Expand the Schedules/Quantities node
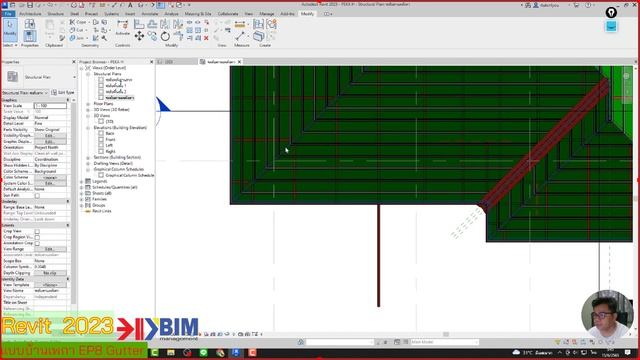The image size is (640, 360). click(82, 187)
